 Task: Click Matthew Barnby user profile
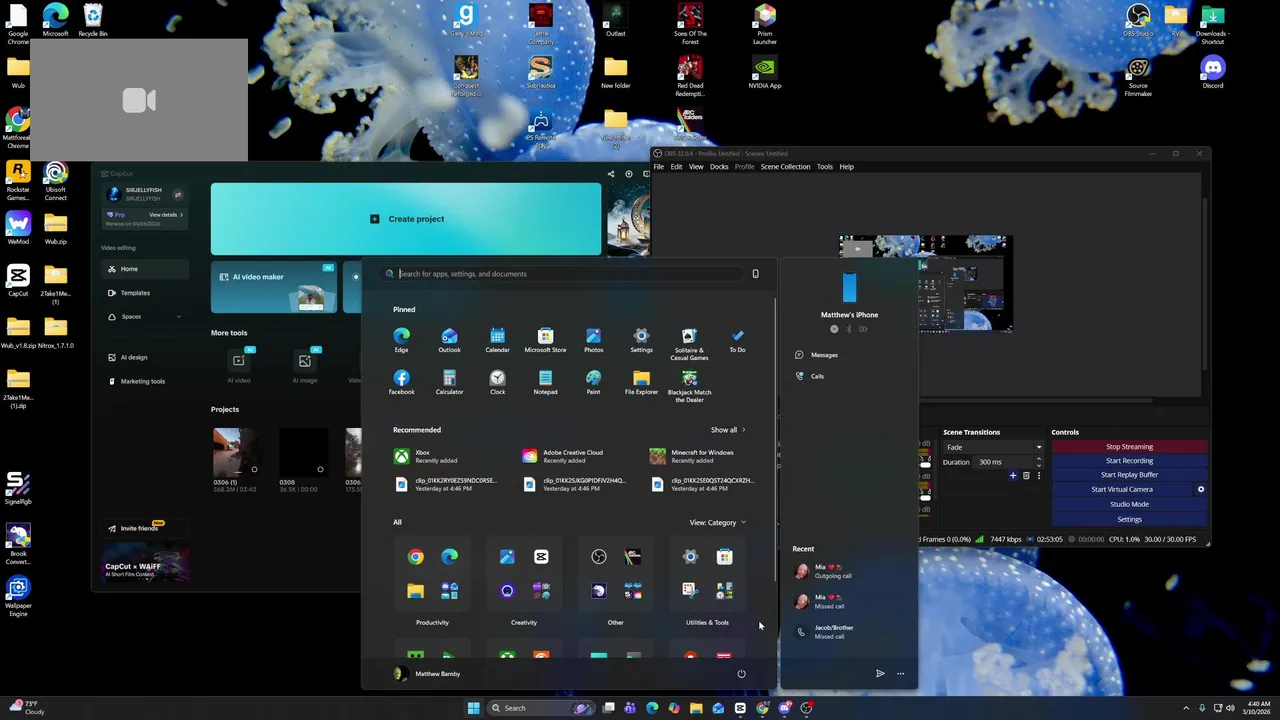[427, 673]
